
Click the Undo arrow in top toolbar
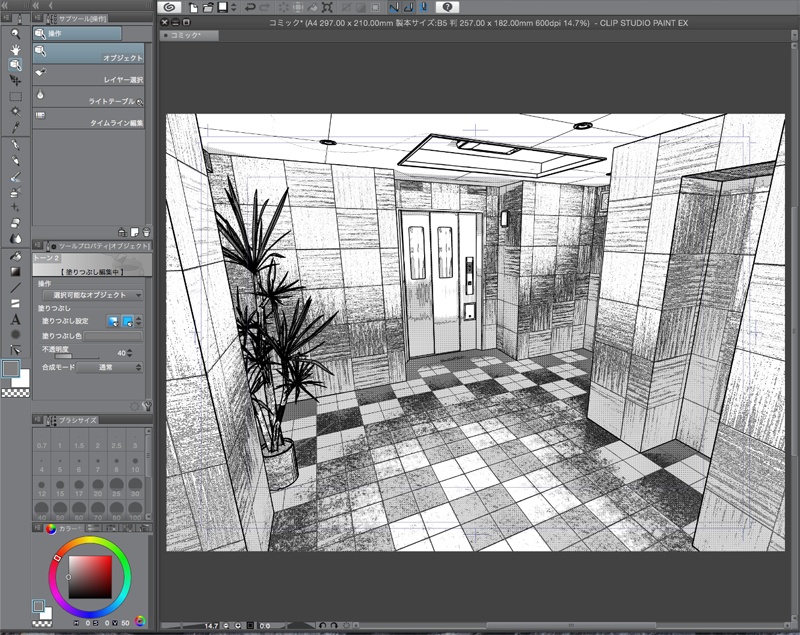point(249,7)
